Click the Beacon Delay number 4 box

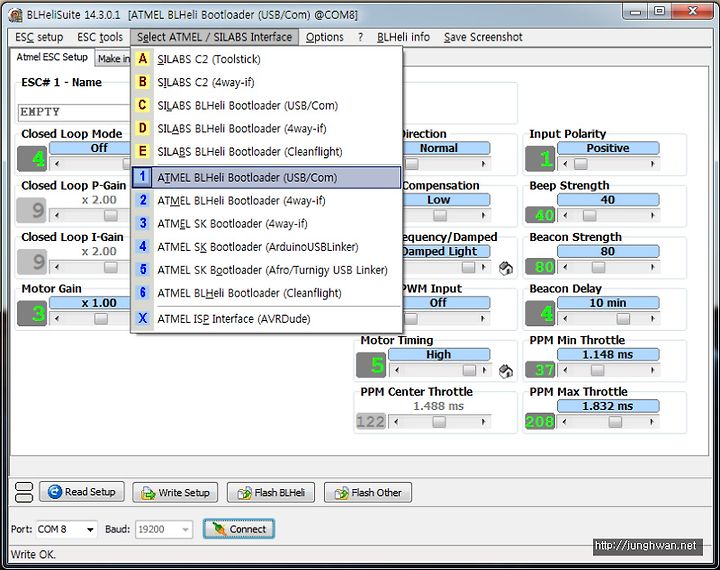click(540, 313)
